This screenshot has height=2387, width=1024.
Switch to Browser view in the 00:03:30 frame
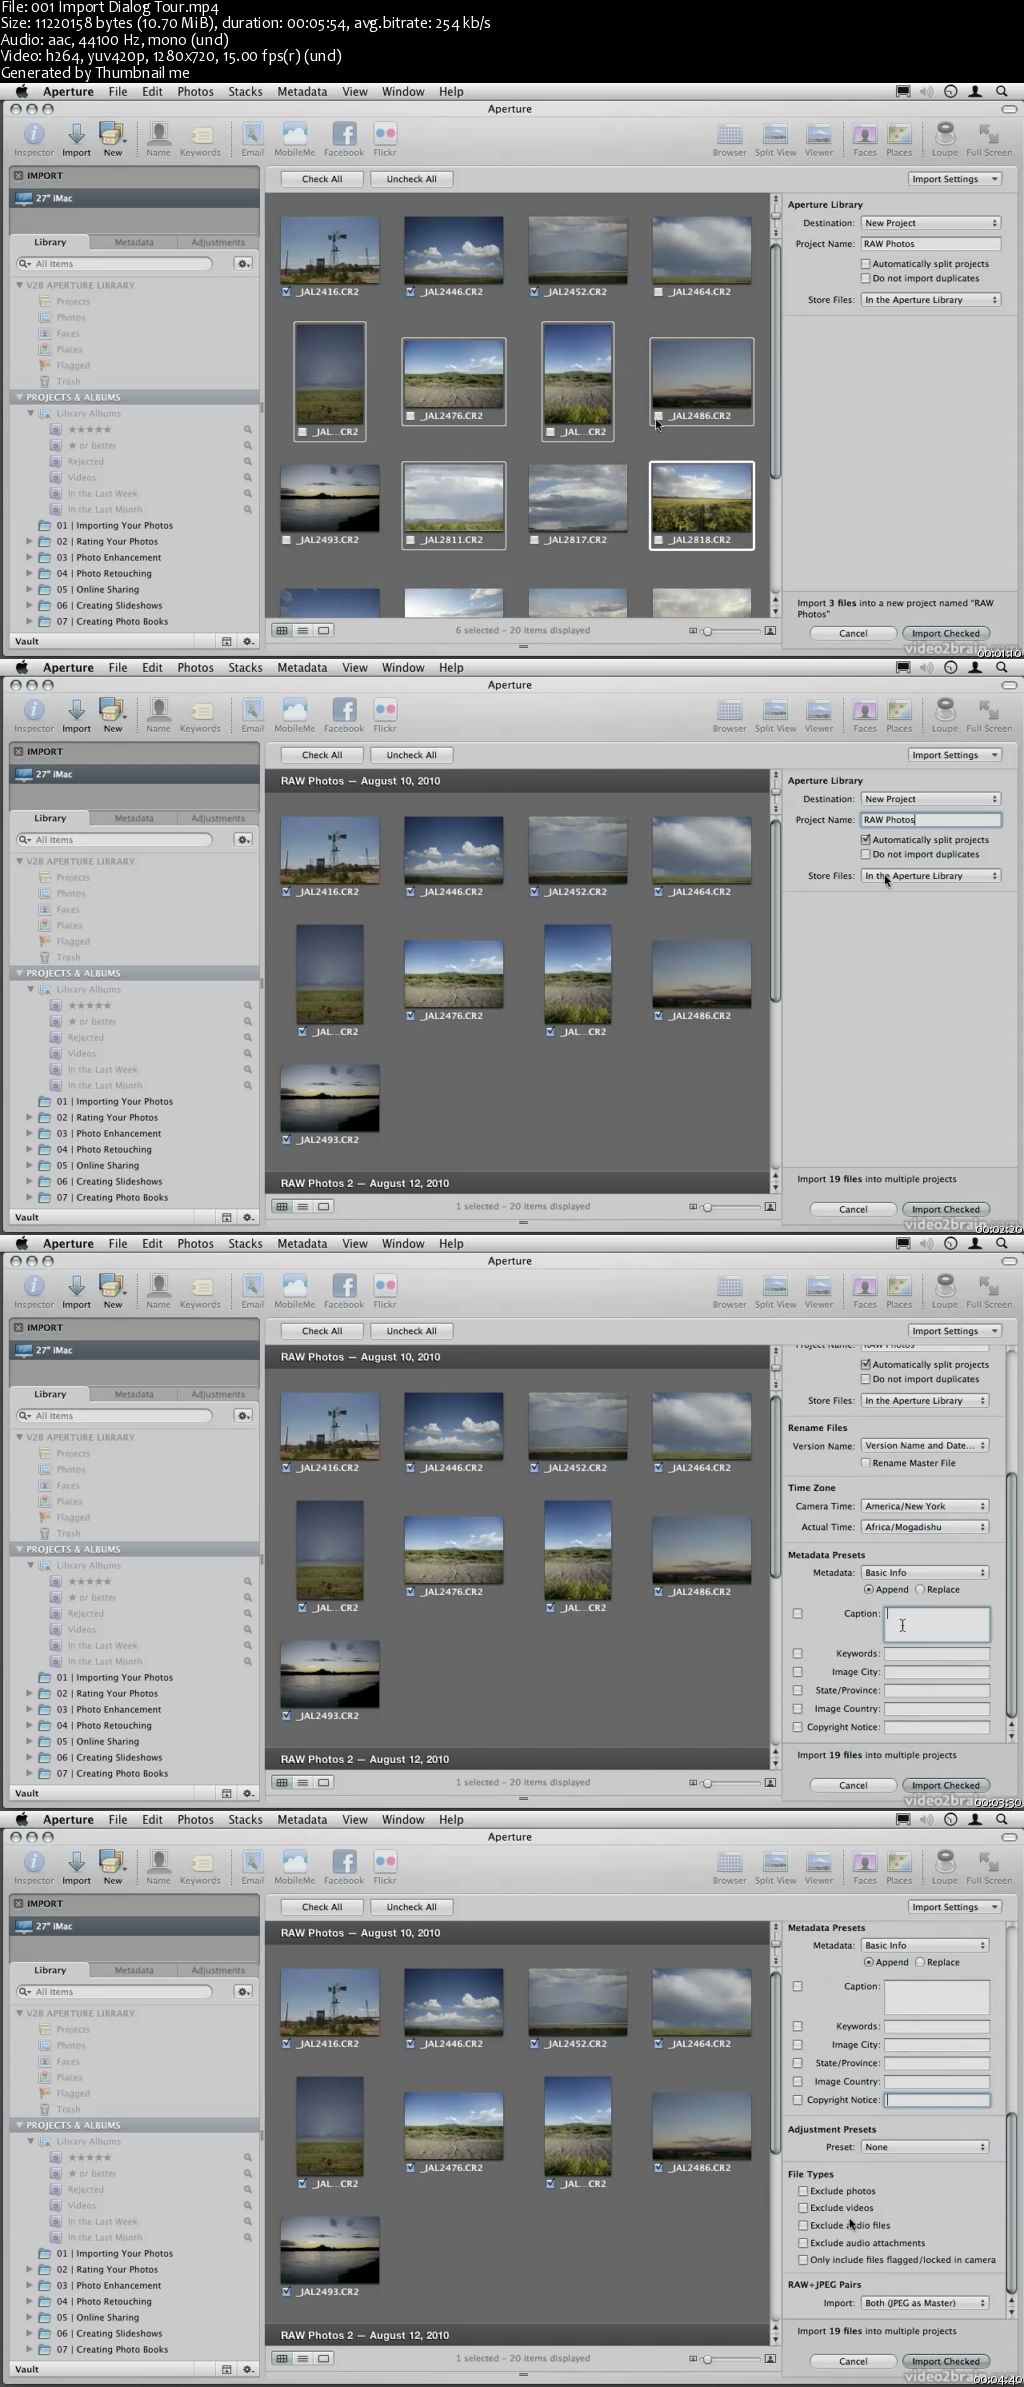tap(729, 1286)
